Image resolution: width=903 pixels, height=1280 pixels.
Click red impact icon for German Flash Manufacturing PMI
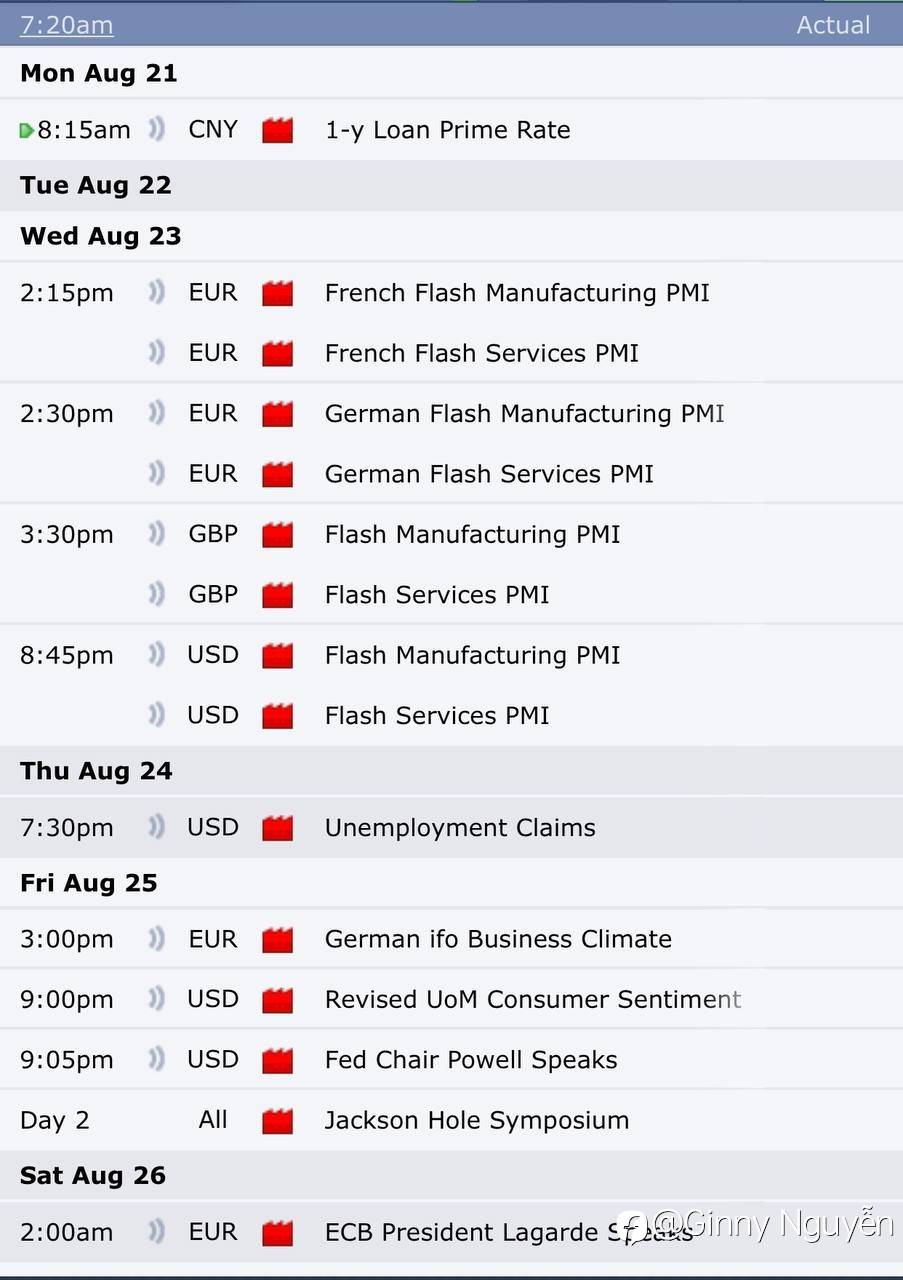click(277, 414)
